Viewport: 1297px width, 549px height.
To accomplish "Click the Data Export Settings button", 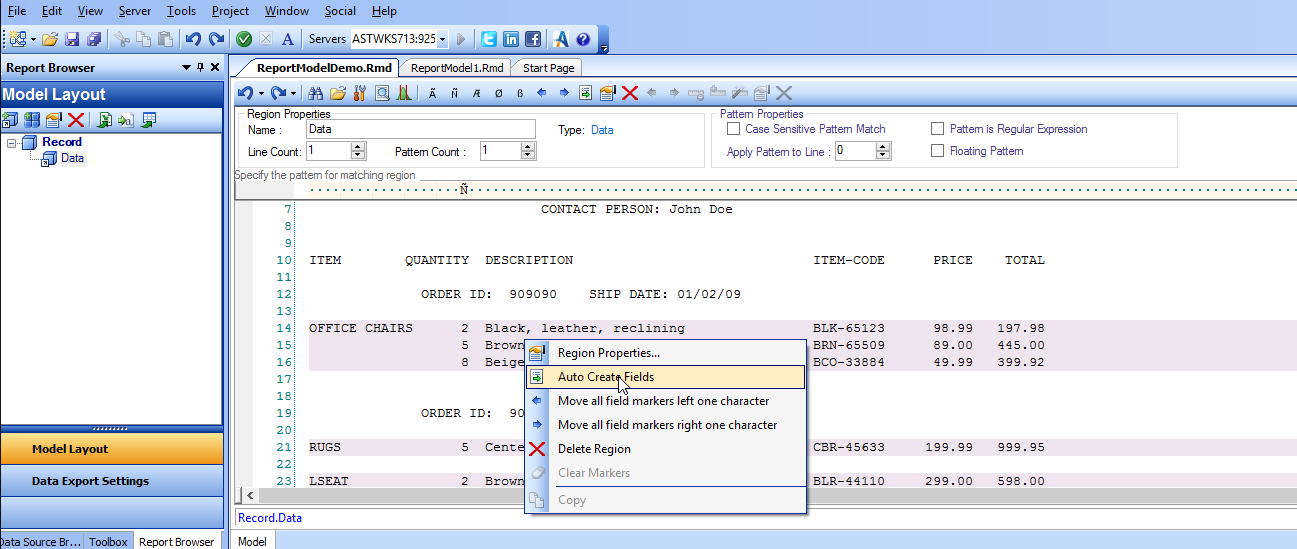I will (x=90, y=481).
